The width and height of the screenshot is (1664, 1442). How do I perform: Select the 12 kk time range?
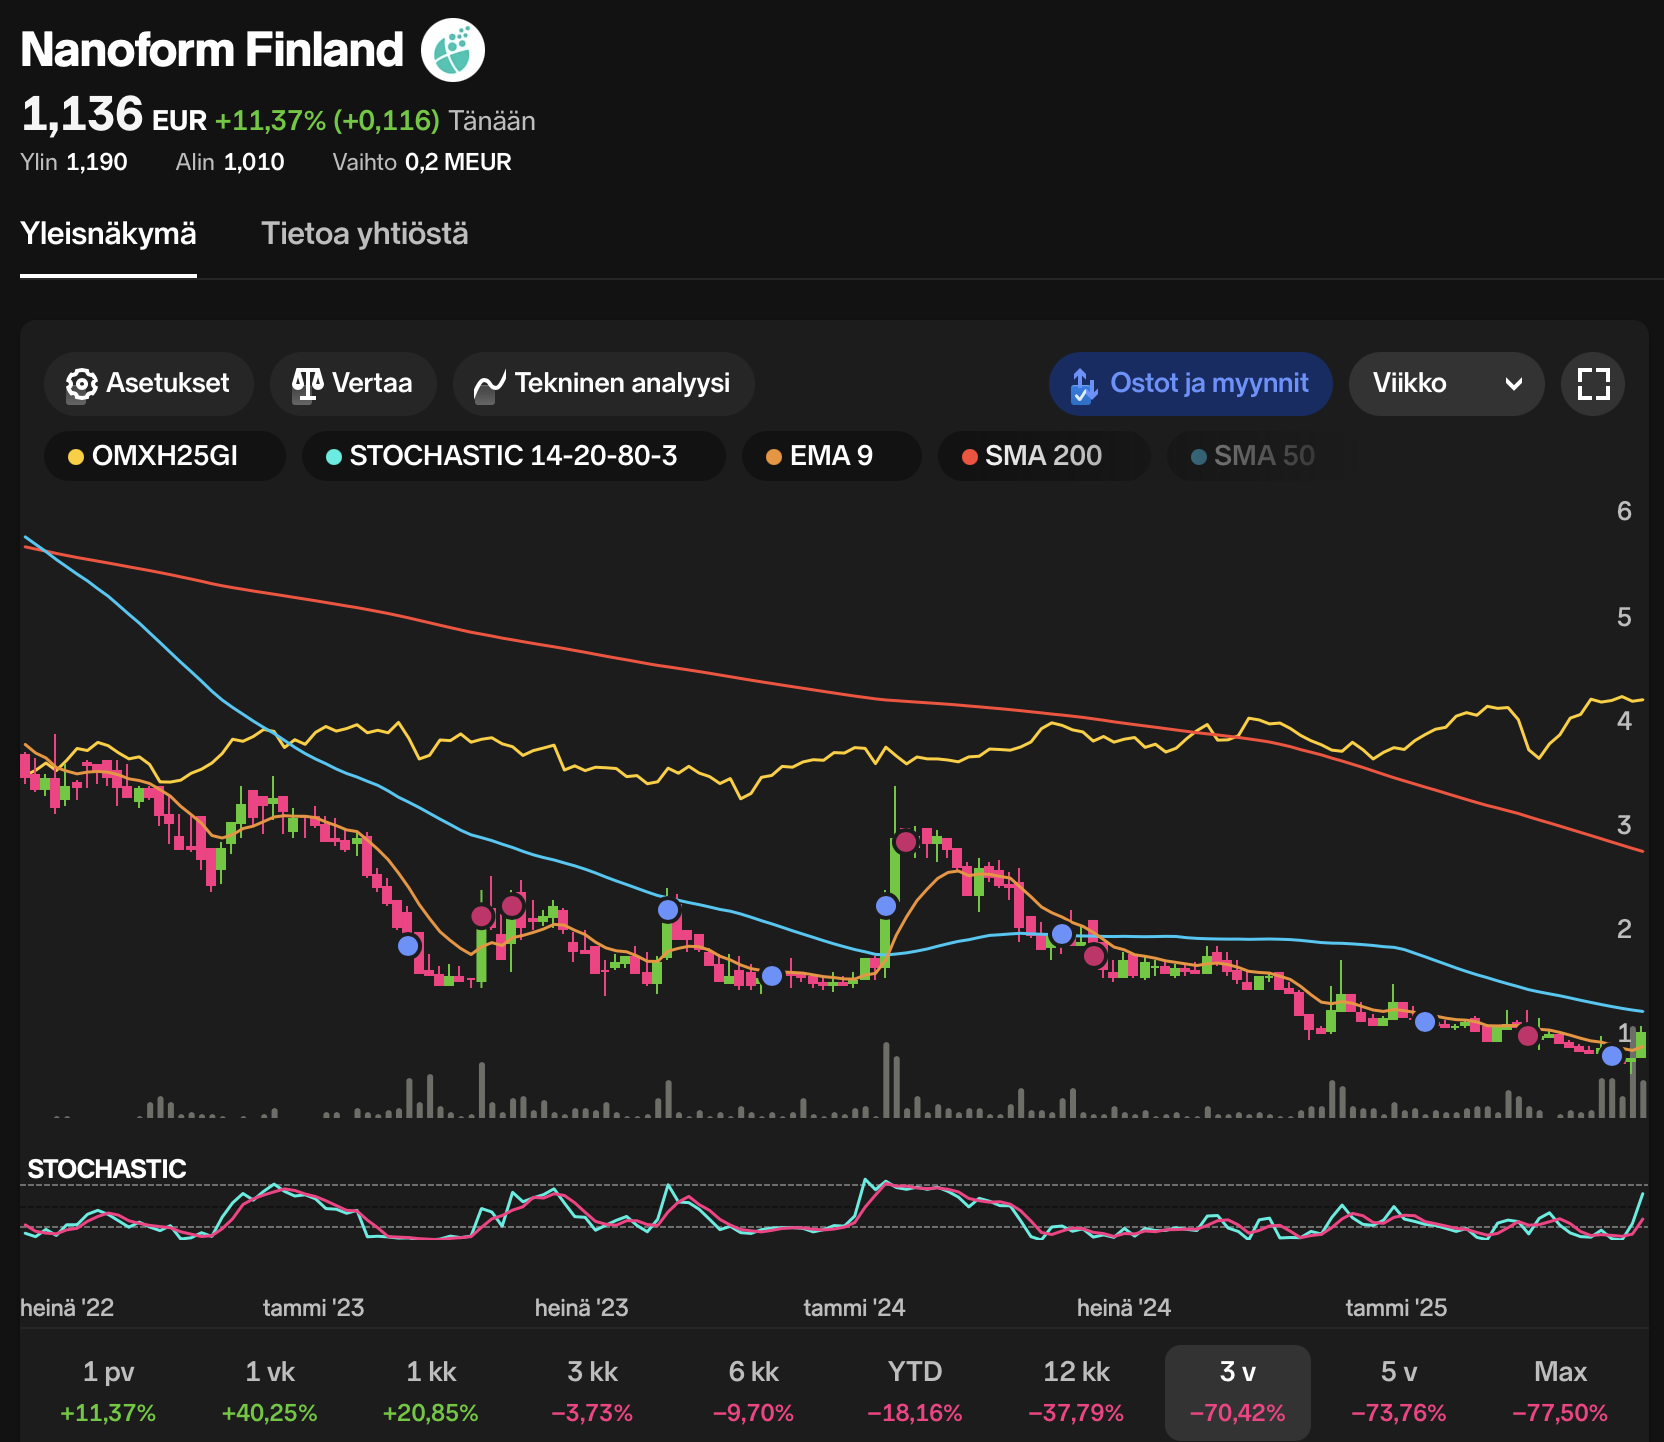[1076, 1392]
